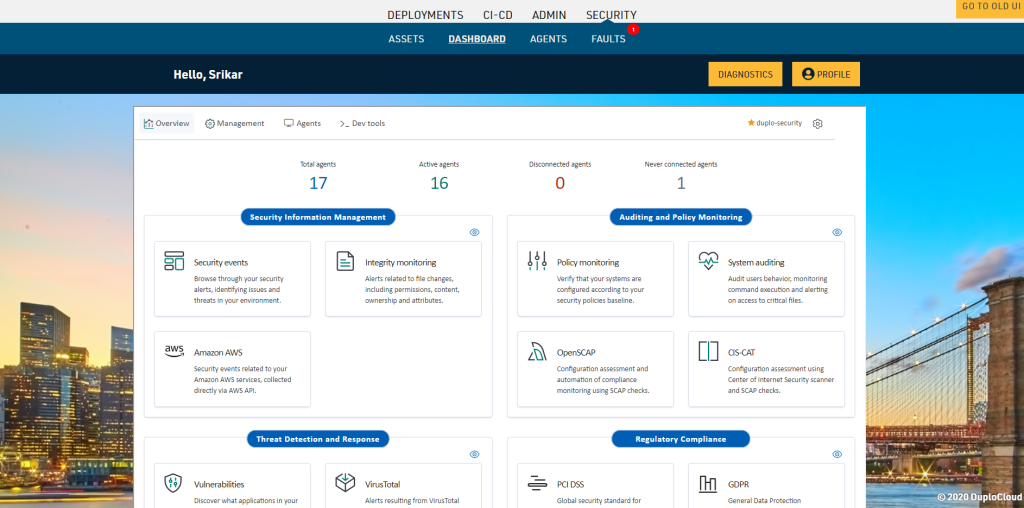
Task: Click the Vulnerabilities shield icon
Action: pyautogui.click(x=174, y=483)
